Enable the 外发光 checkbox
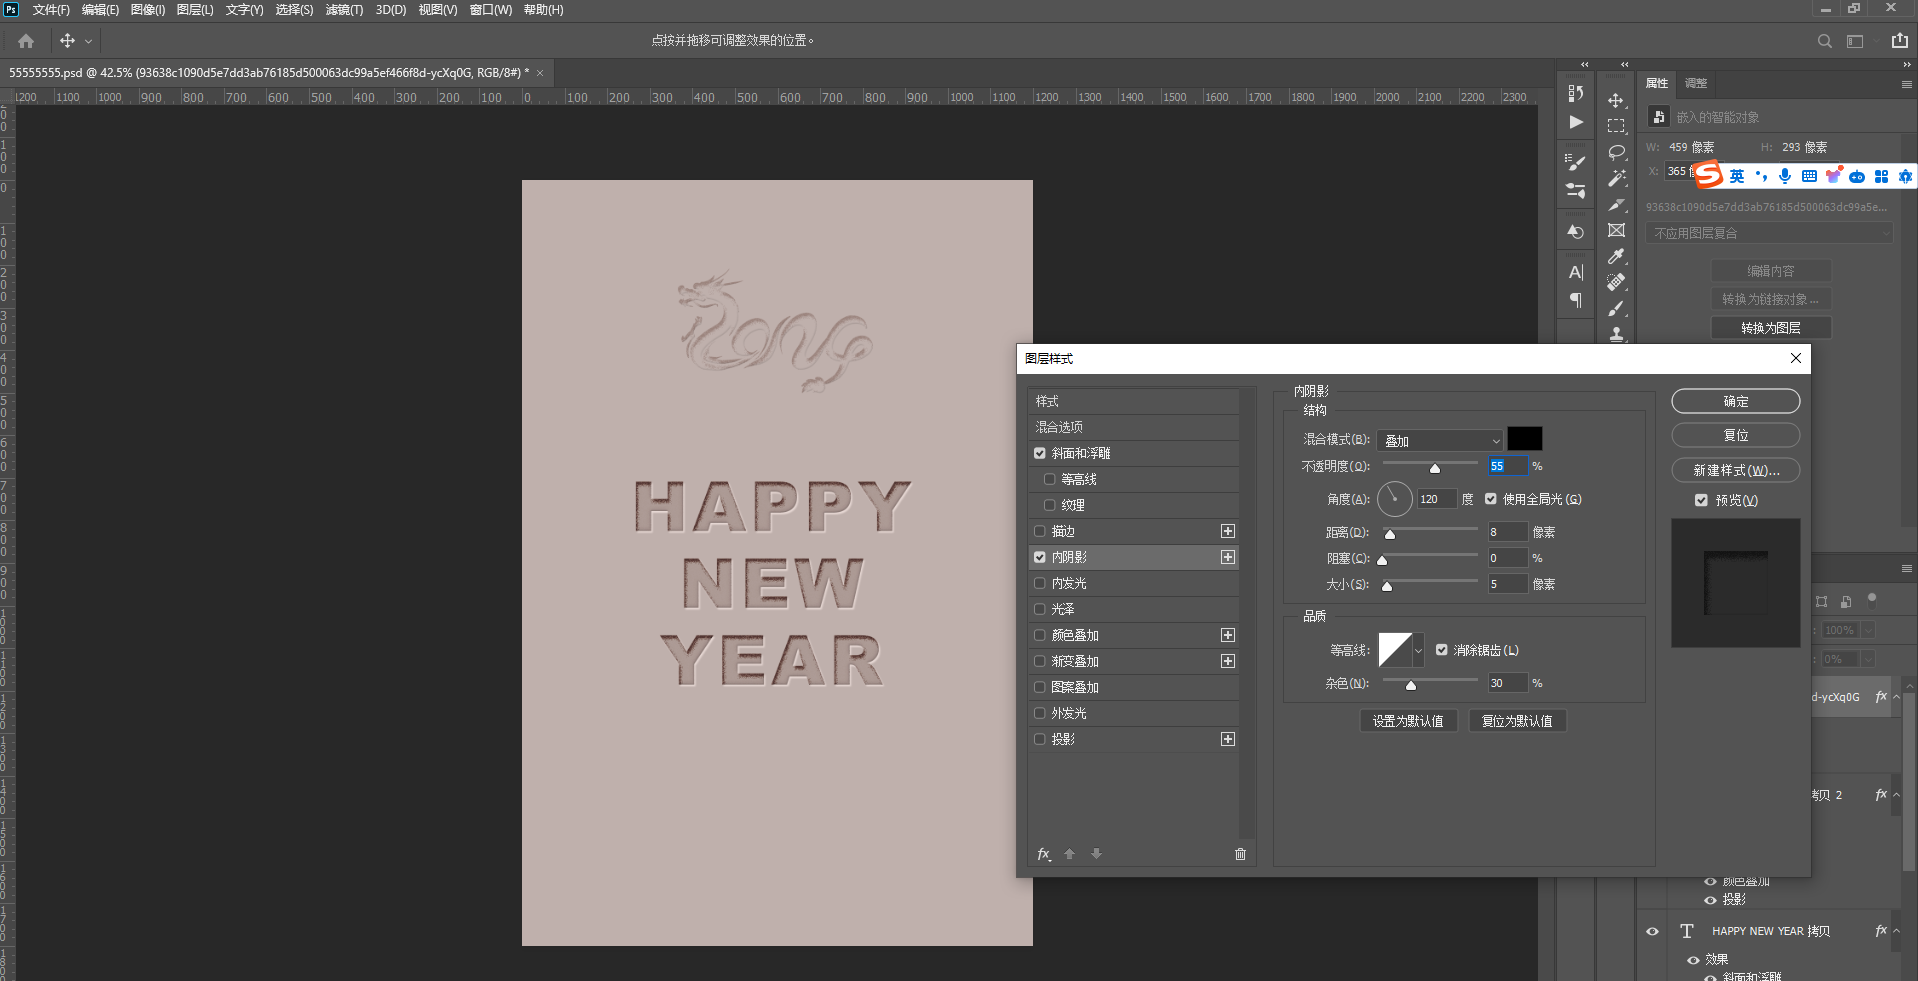Screen dimensions: 1918x981 pos(1040,713)
